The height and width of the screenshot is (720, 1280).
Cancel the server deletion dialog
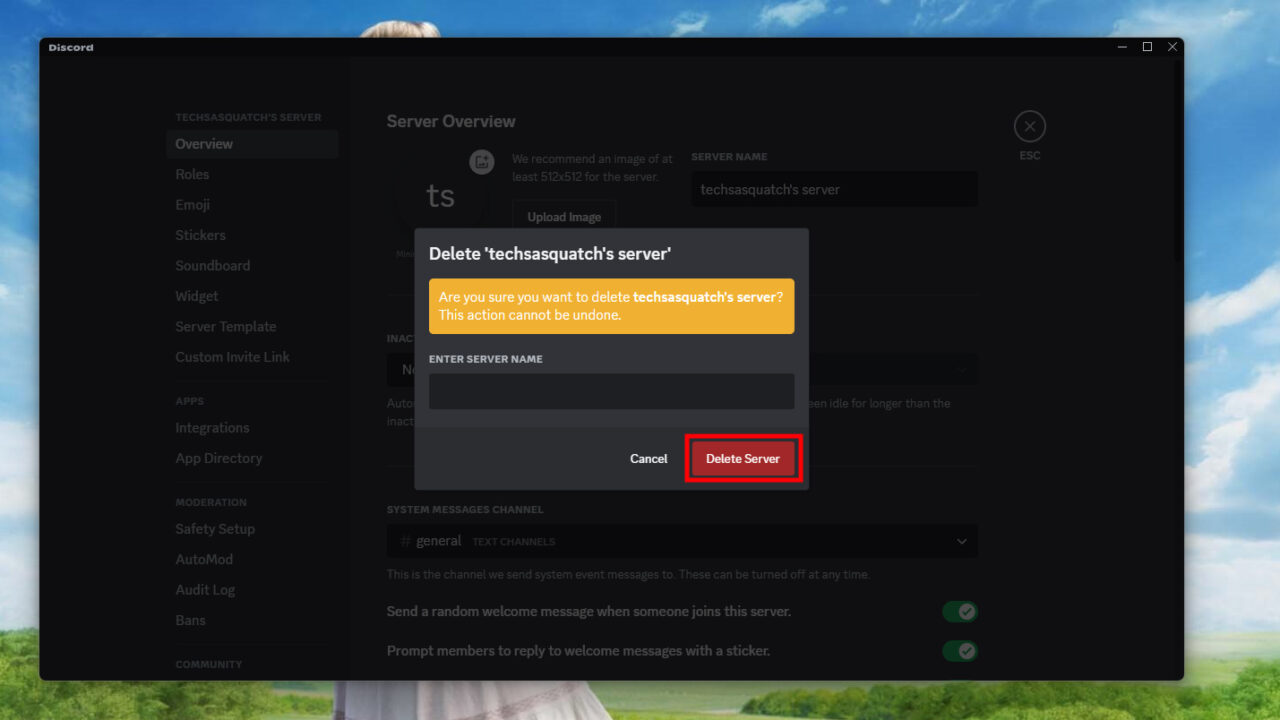648,458
